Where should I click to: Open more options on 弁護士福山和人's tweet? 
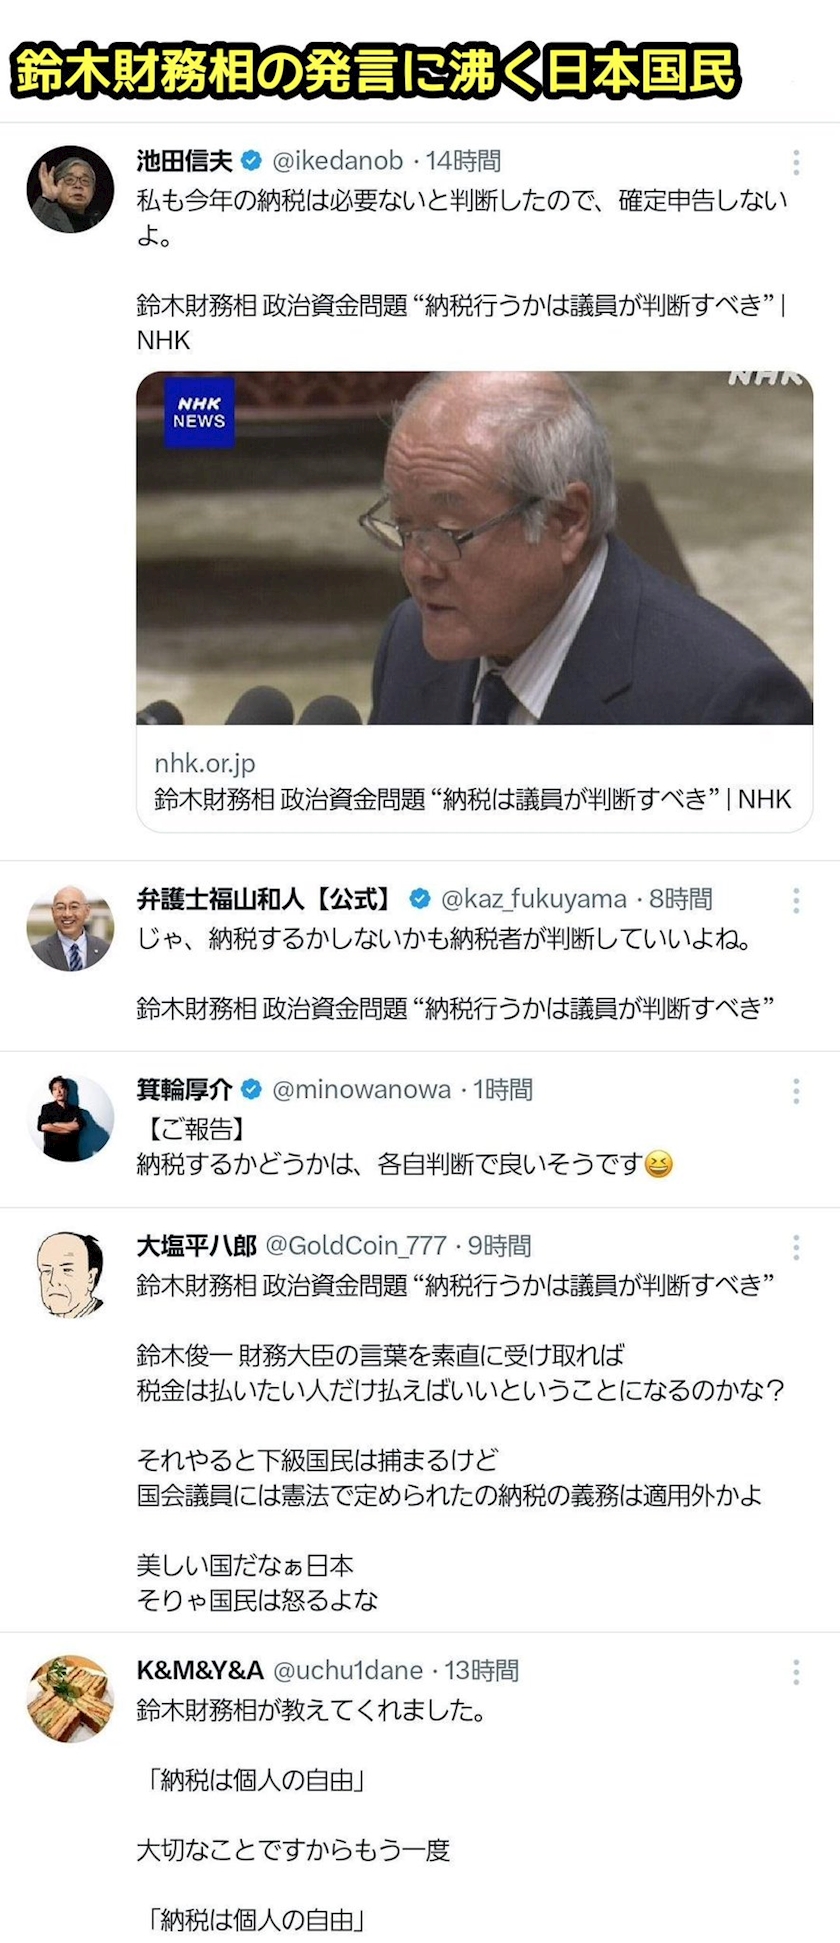795,900
